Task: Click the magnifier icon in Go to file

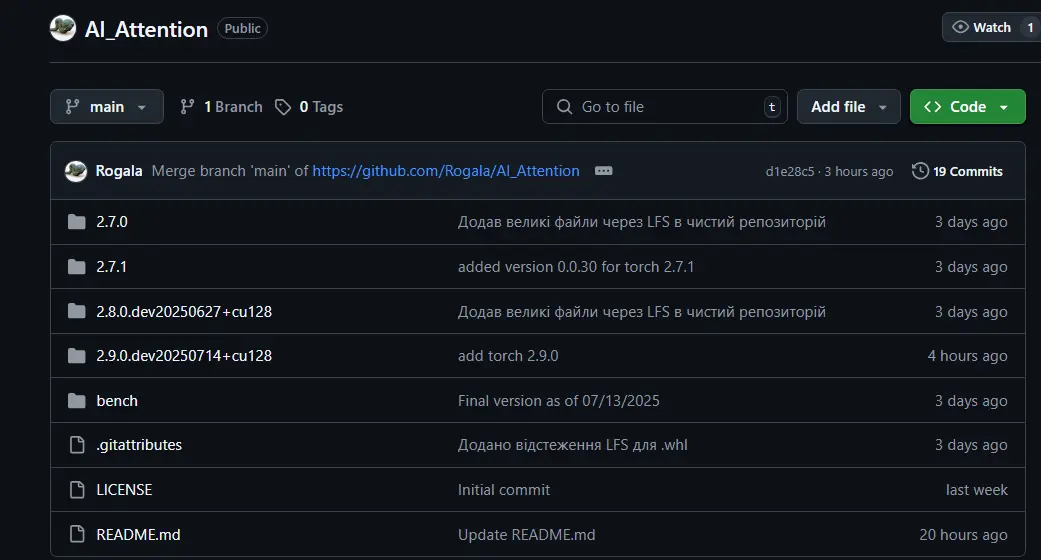Action: coord(564,106)
